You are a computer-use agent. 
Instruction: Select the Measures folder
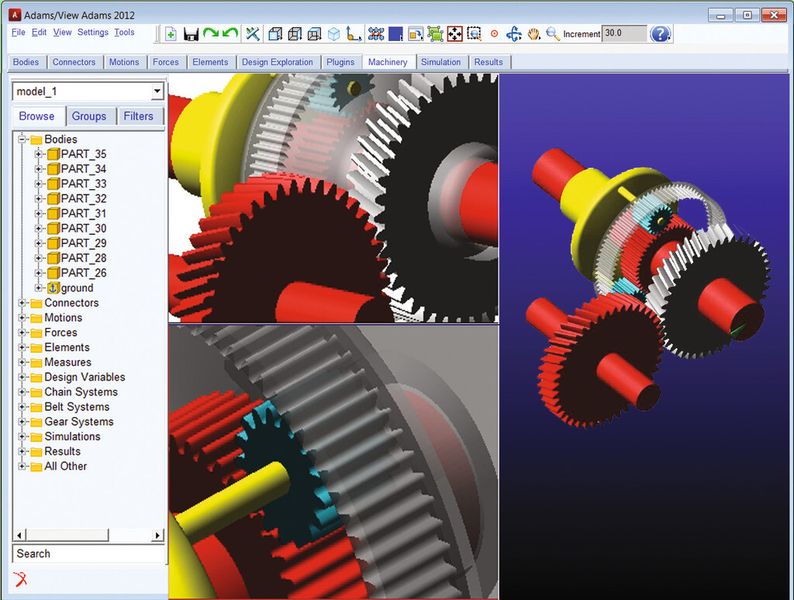[x=68, y=362]
